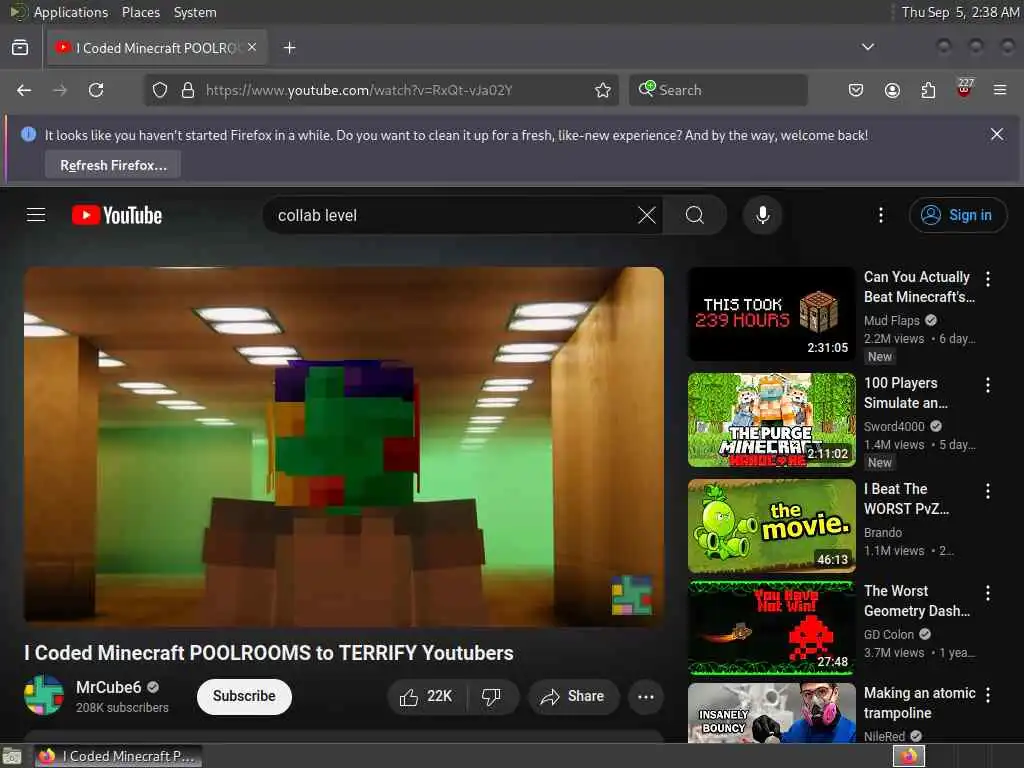Open the Places menu
1024x768 pixels.
coord(141,12)
